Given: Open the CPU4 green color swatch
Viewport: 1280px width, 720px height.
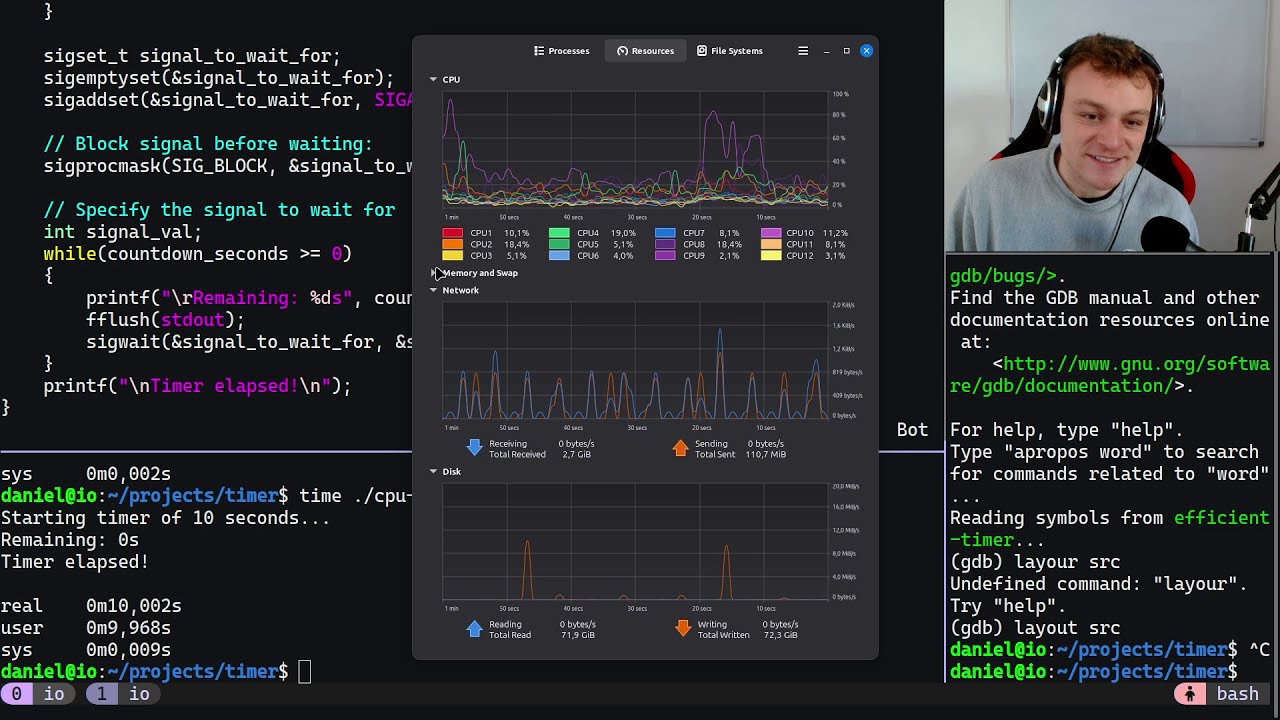Looking at the screenshot, I should 559,233.
